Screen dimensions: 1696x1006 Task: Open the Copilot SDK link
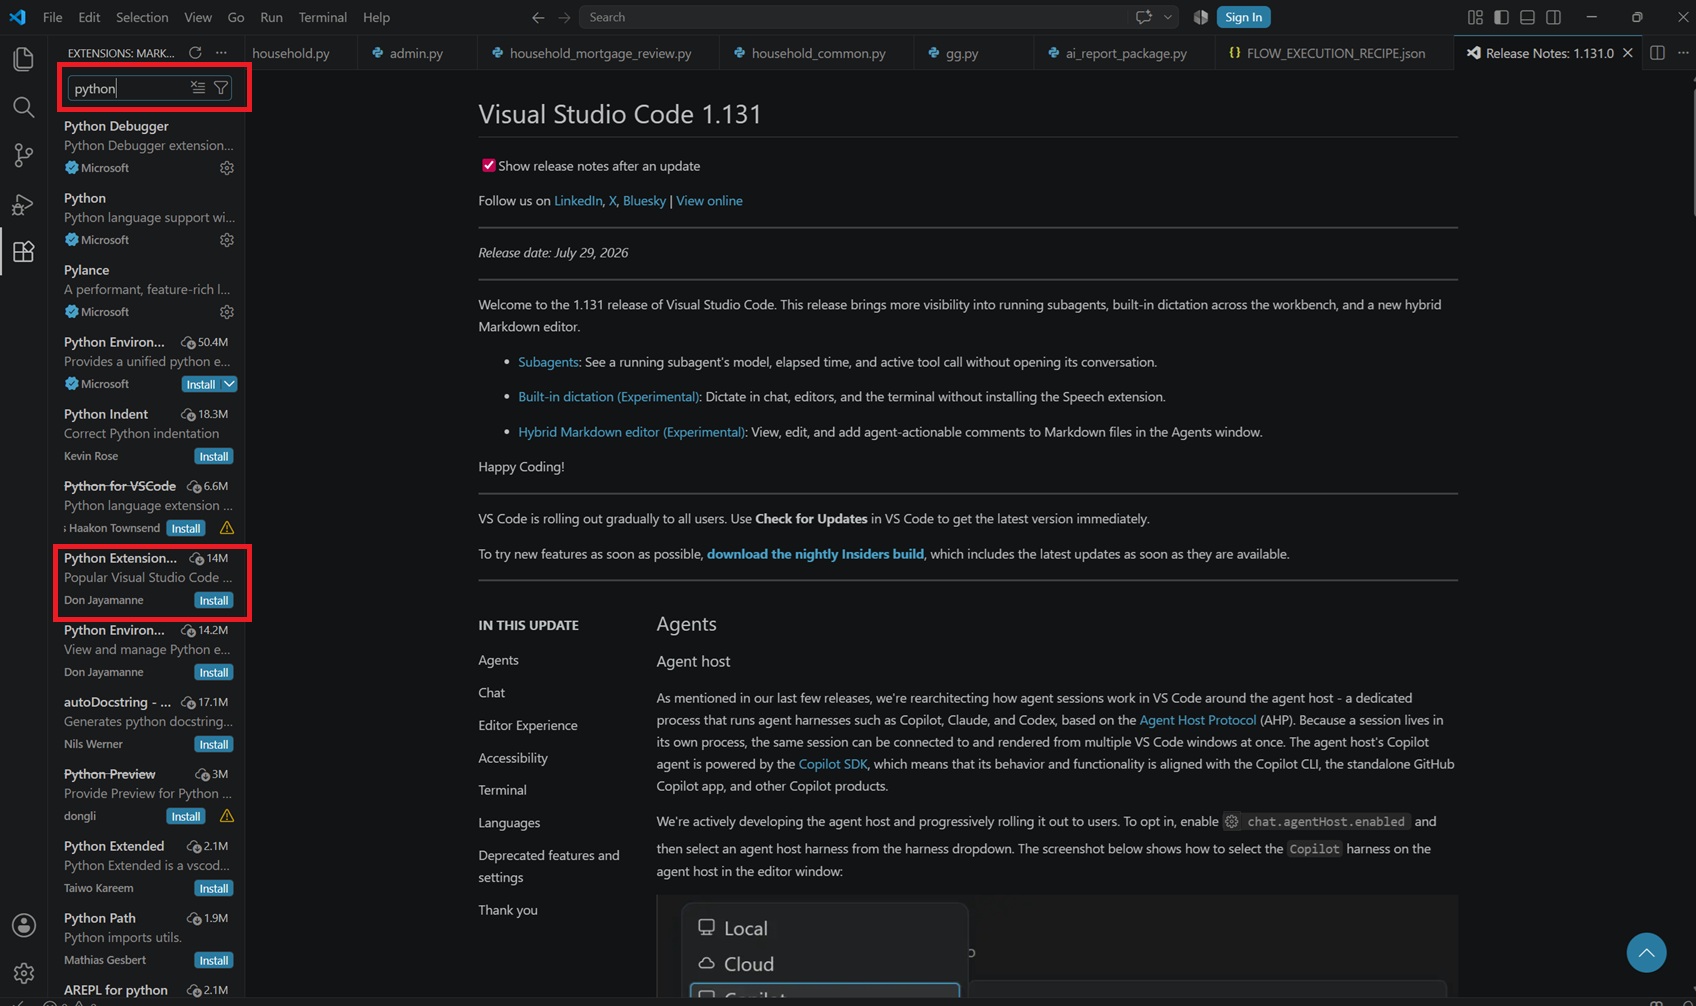tap(833, 764)
